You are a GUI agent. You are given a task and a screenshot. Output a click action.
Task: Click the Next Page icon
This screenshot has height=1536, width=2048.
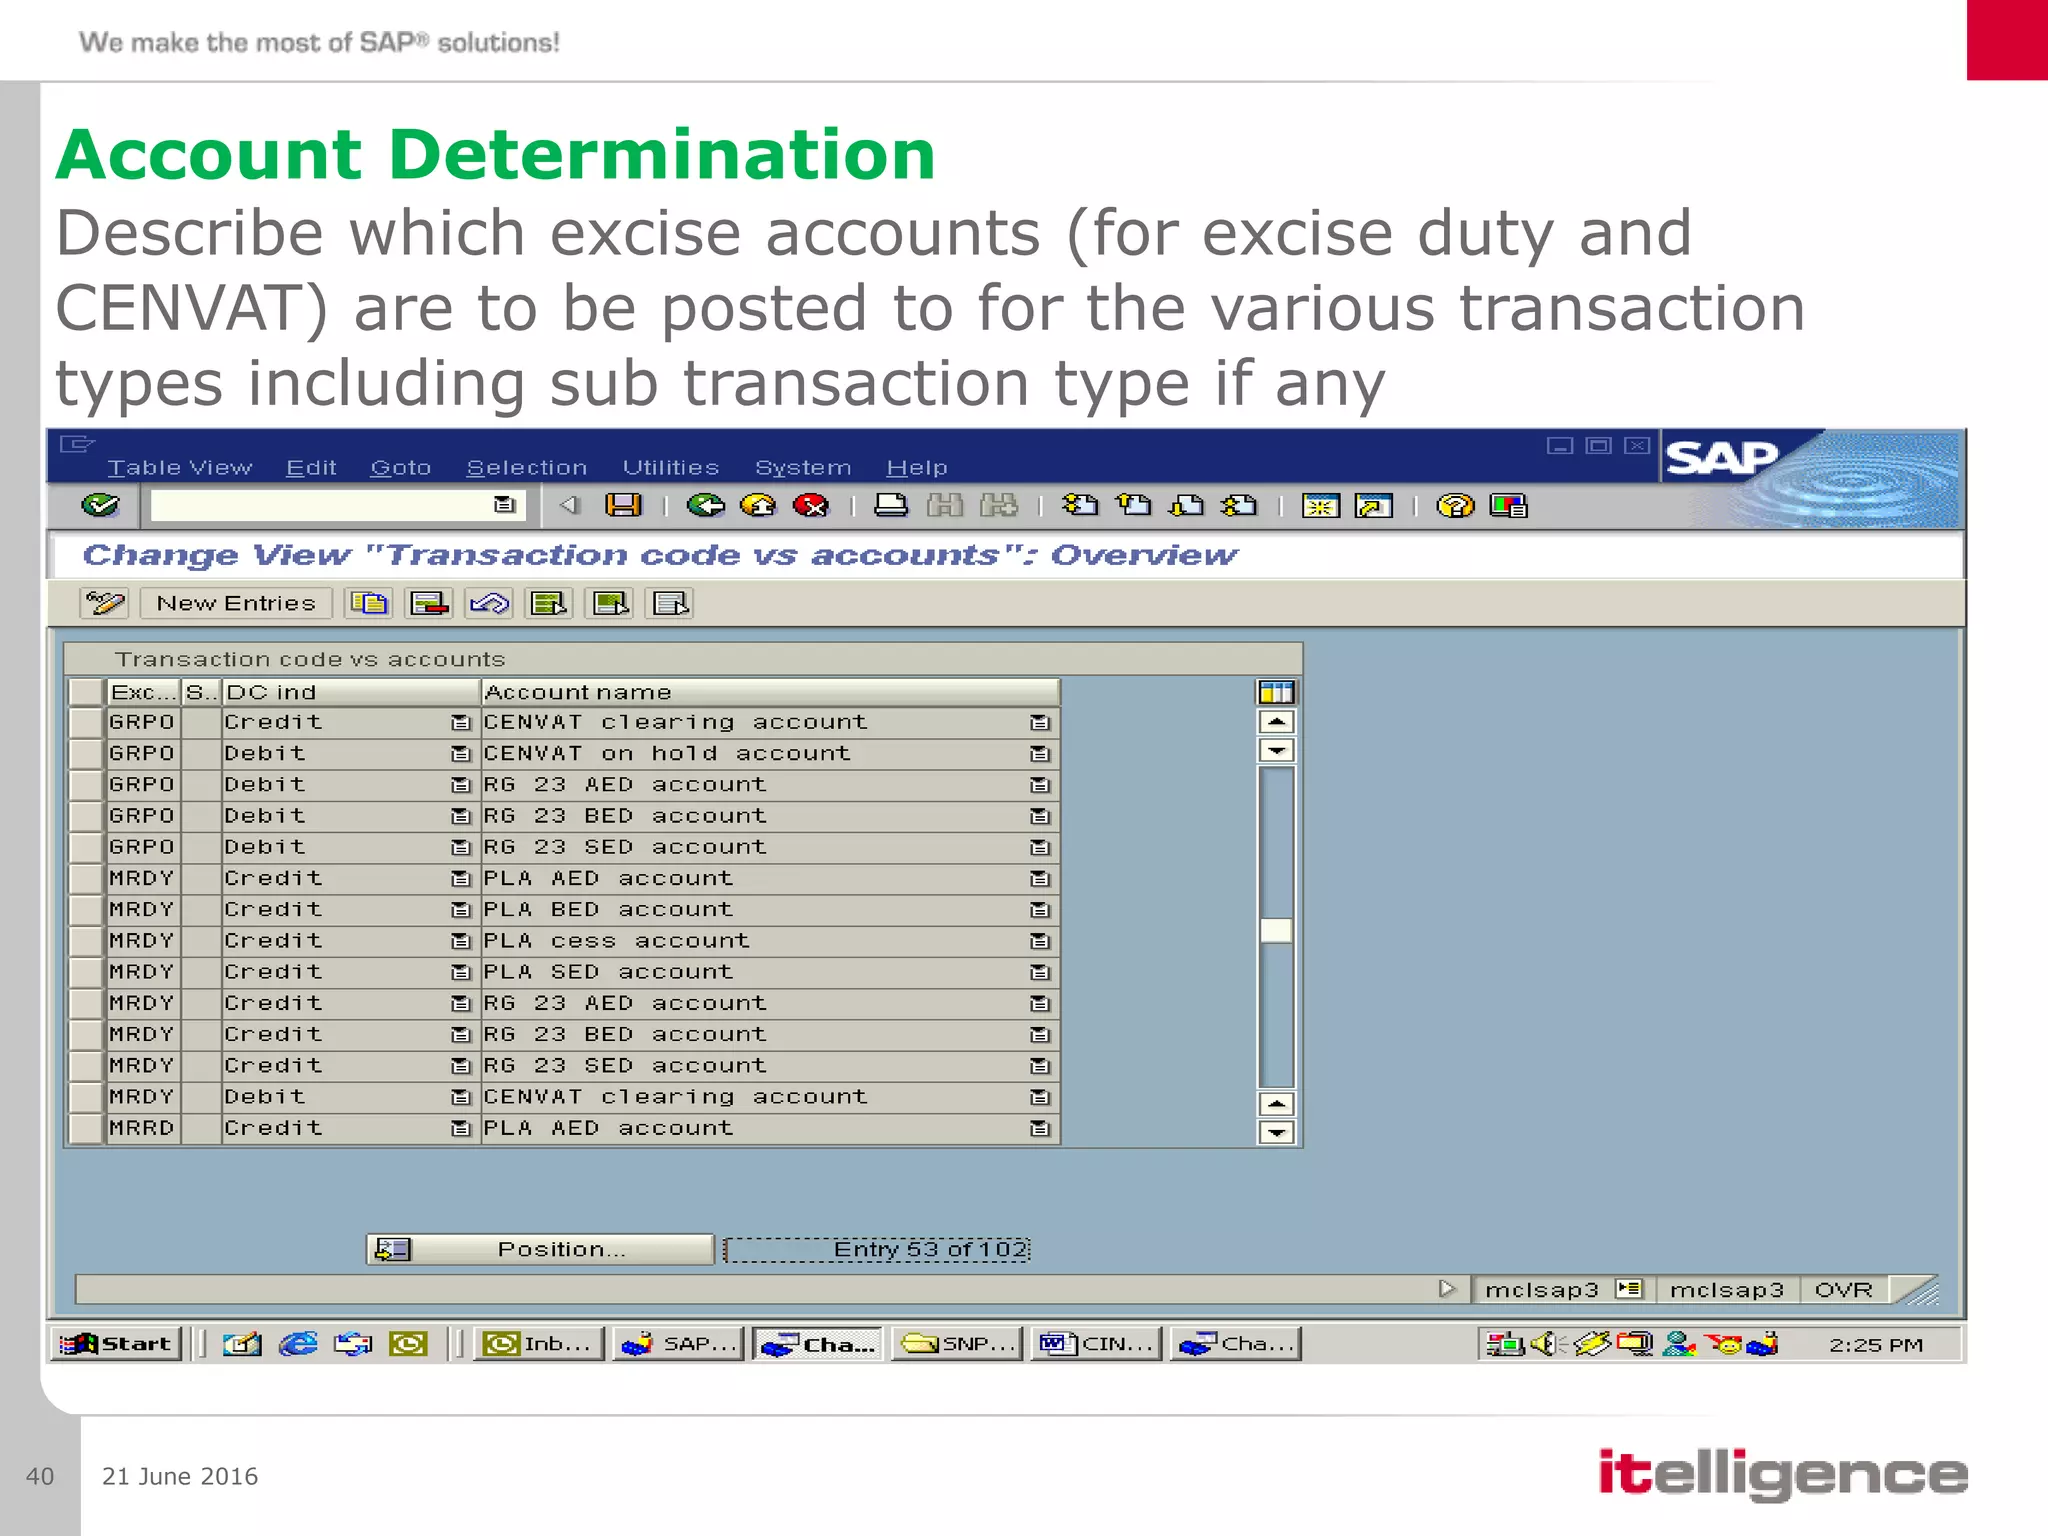tap(1187, 506)
